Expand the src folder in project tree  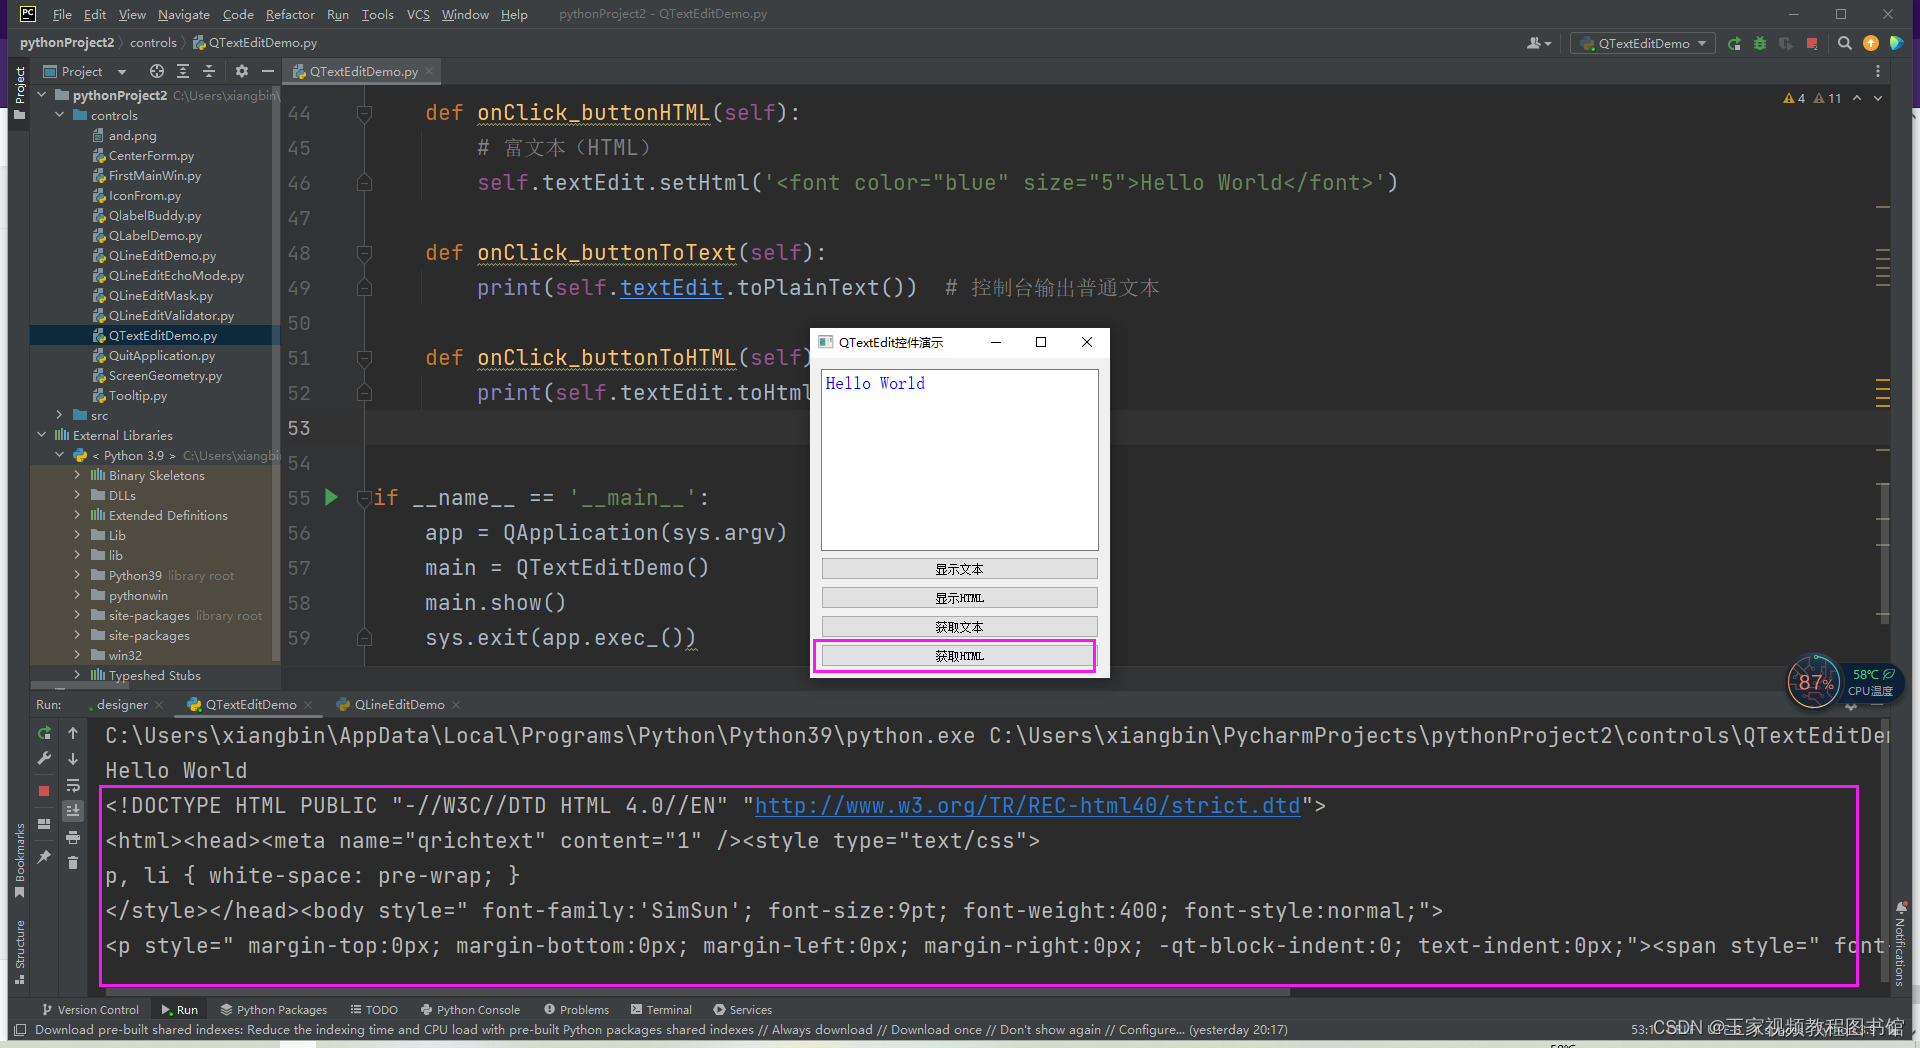click(60, 415)
